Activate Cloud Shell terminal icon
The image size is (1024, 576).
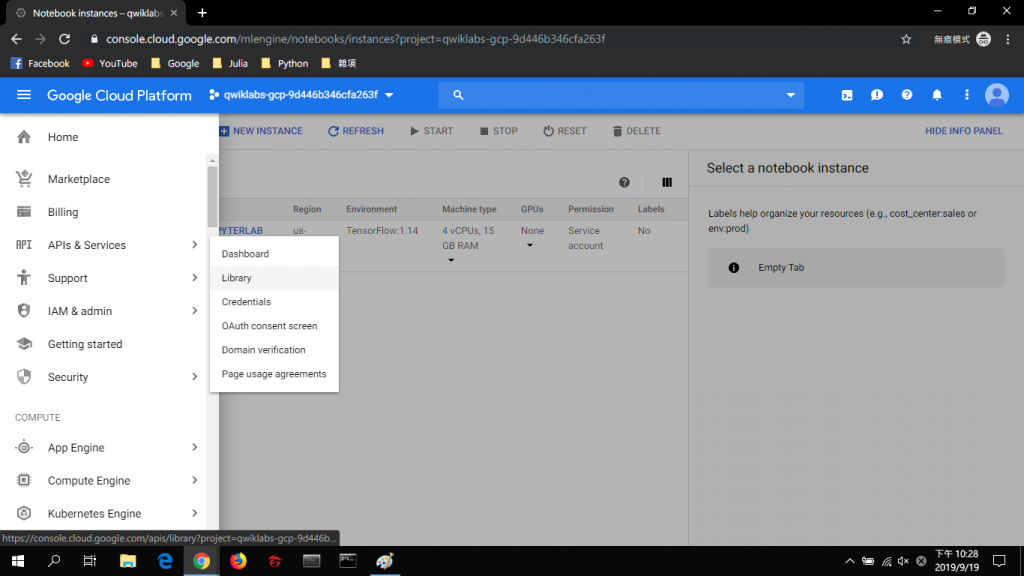(847, 95)
